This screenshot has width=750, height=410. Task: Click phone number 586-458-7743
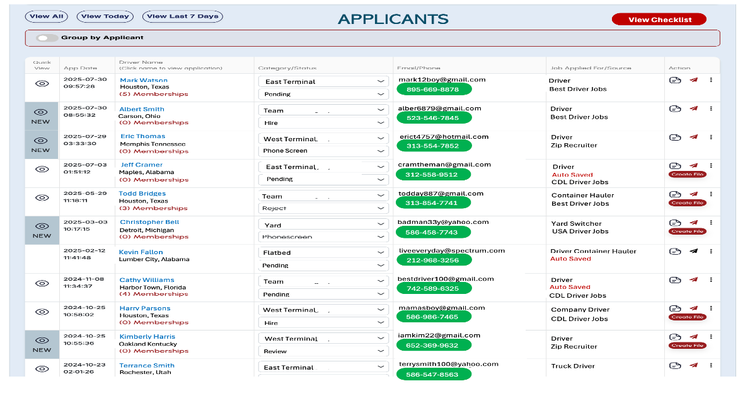(x=433, y=233)
